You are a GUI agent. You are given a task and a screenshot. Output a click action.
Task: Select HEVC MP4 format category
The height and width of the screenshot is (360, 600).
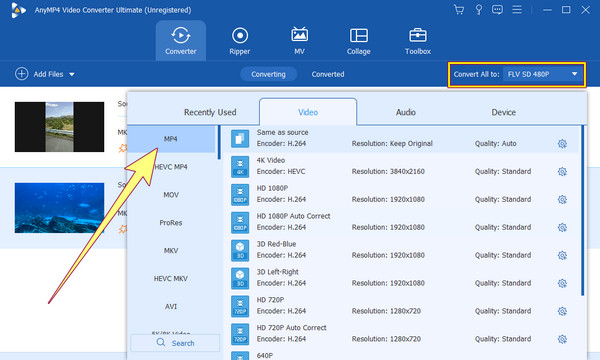(171, 167)
